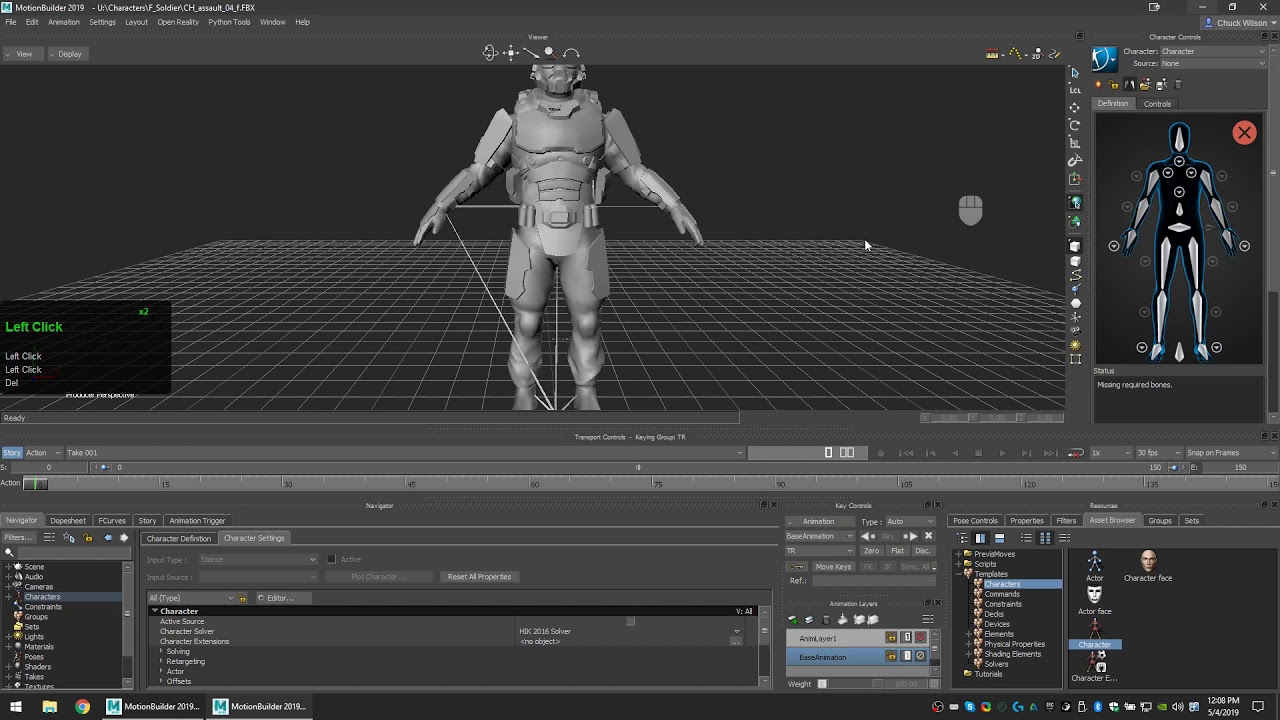
Task: Click the Navigator back arrow icon
Action: [x=108, y=538]
